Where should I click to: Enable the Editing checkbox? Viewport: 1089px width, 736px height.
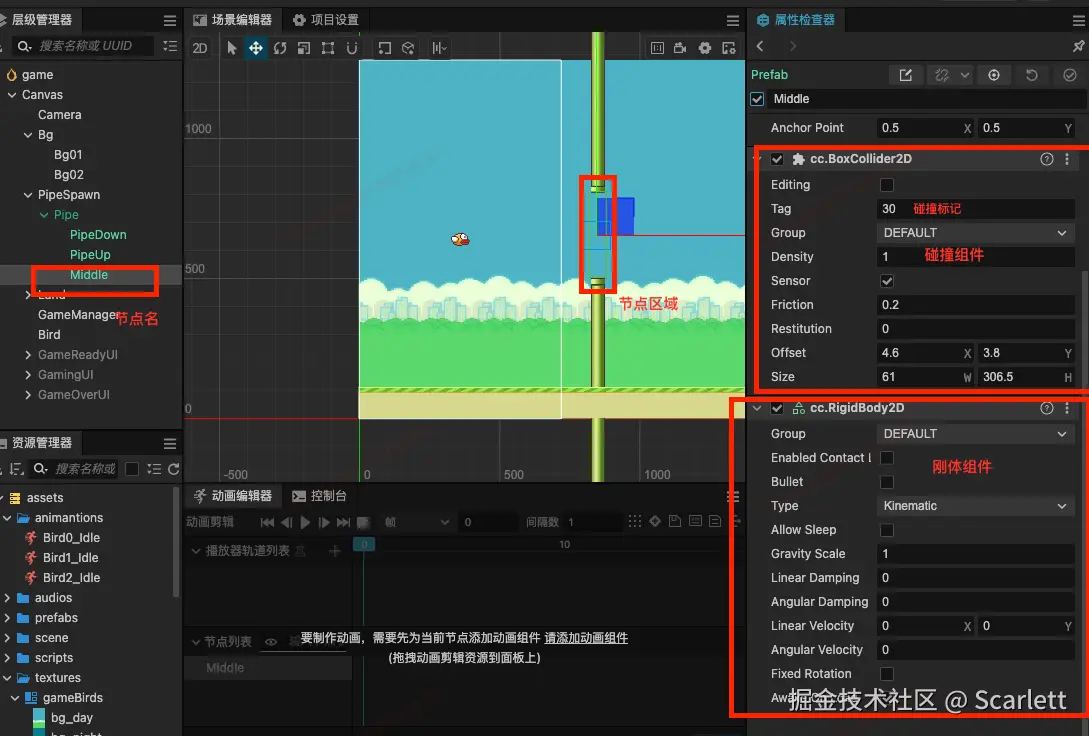887,185
